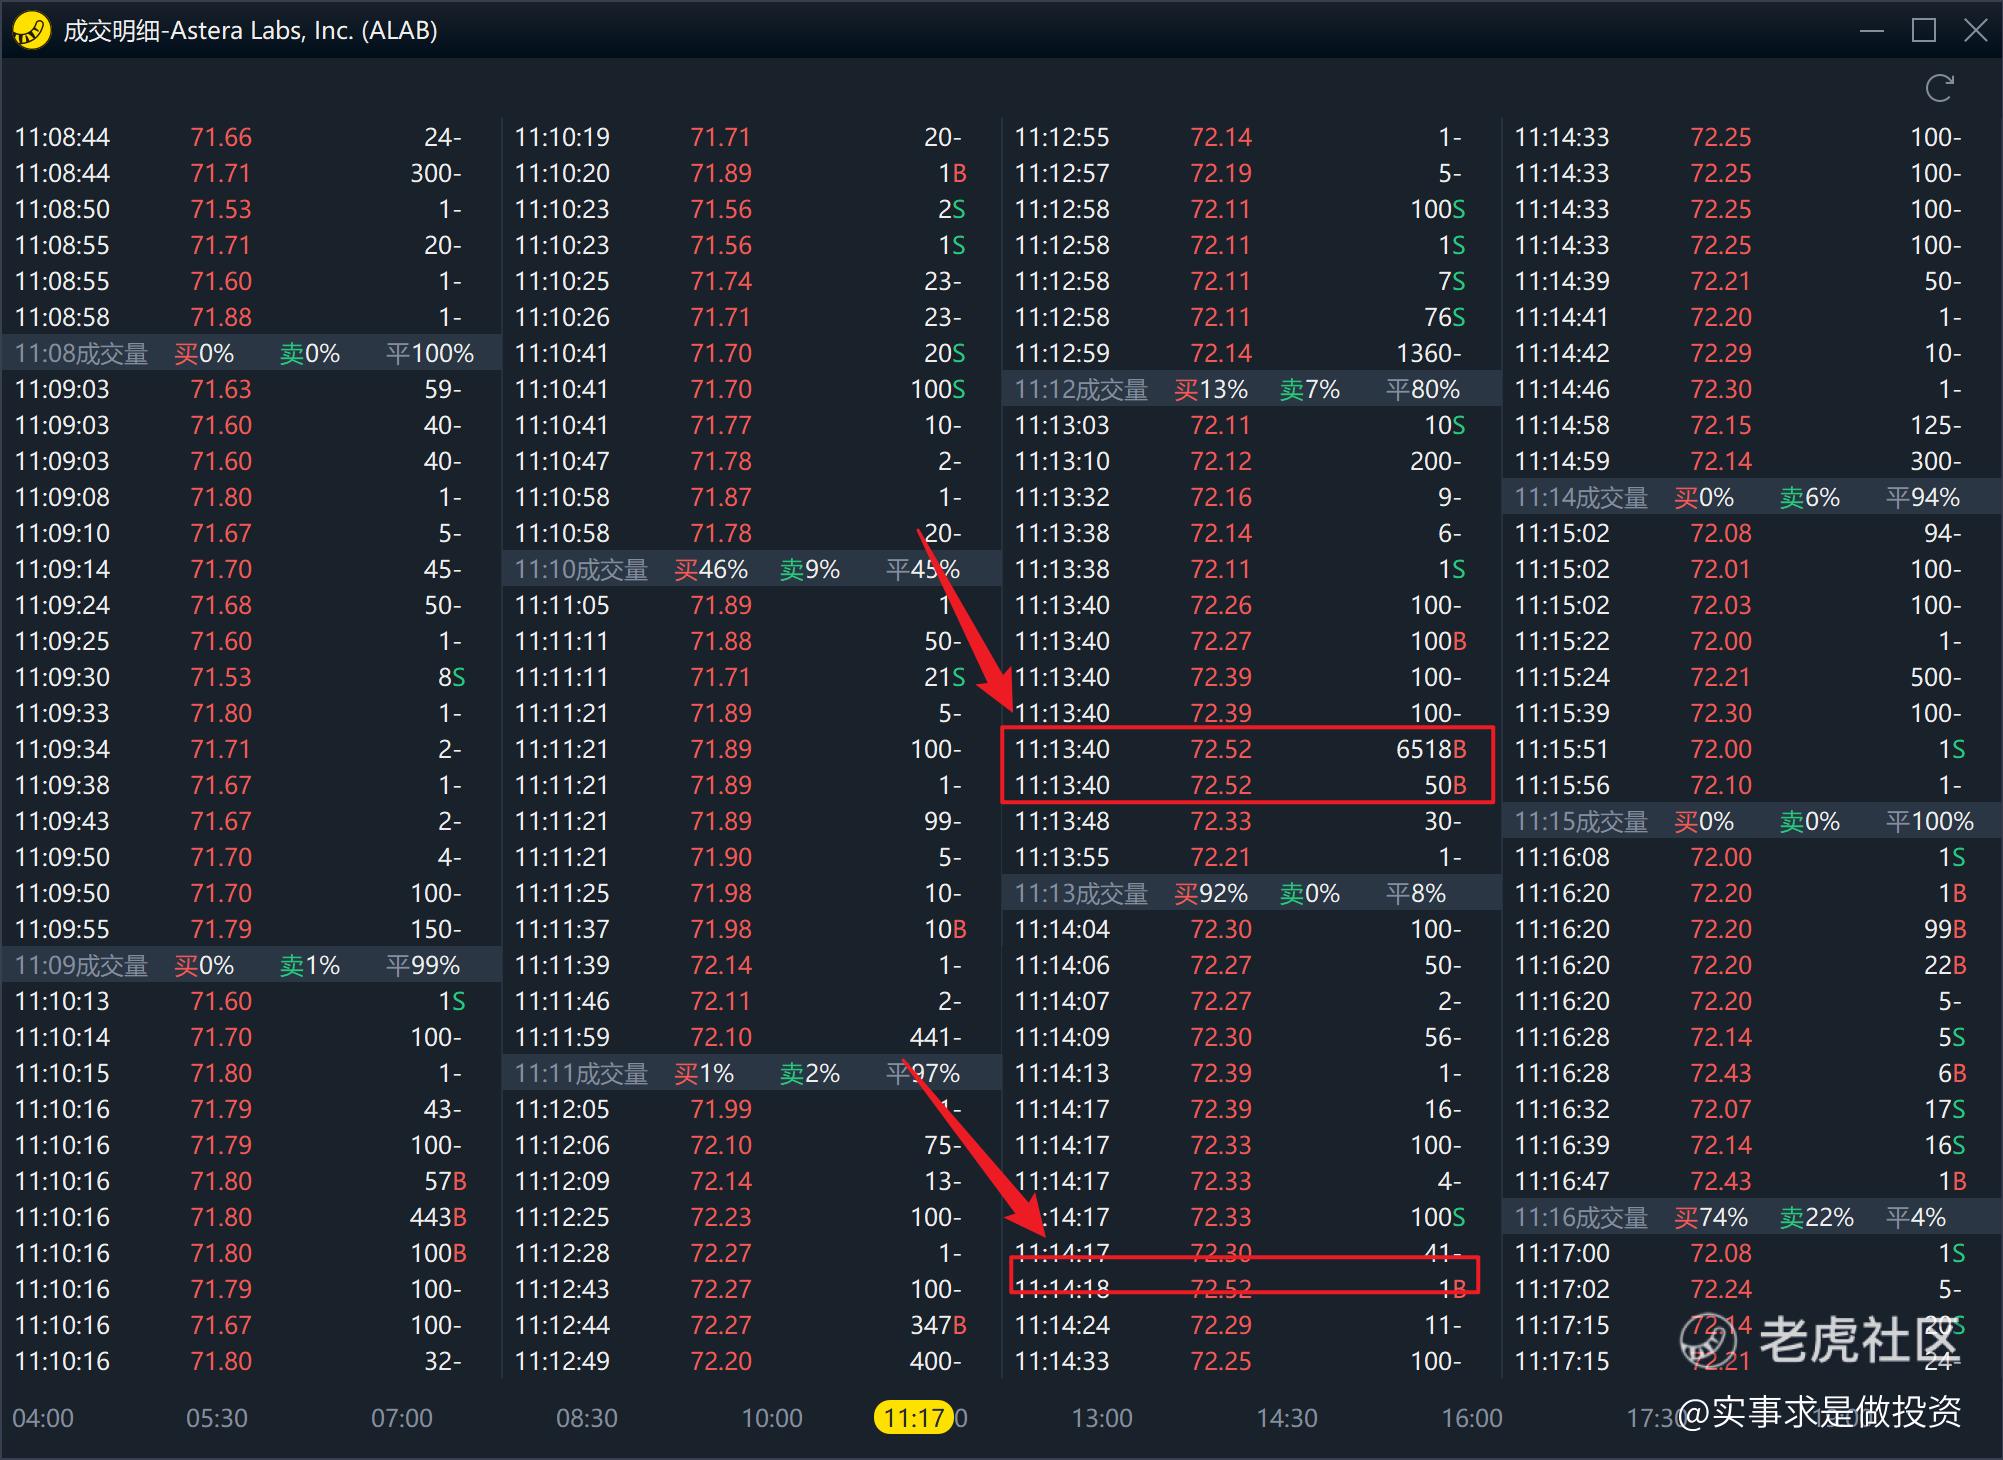This screenshot has height=1460, width=2003.
Task: Click the 11:15成交量 summary row
Action: pyautogui.click(x=1751, y=821)
